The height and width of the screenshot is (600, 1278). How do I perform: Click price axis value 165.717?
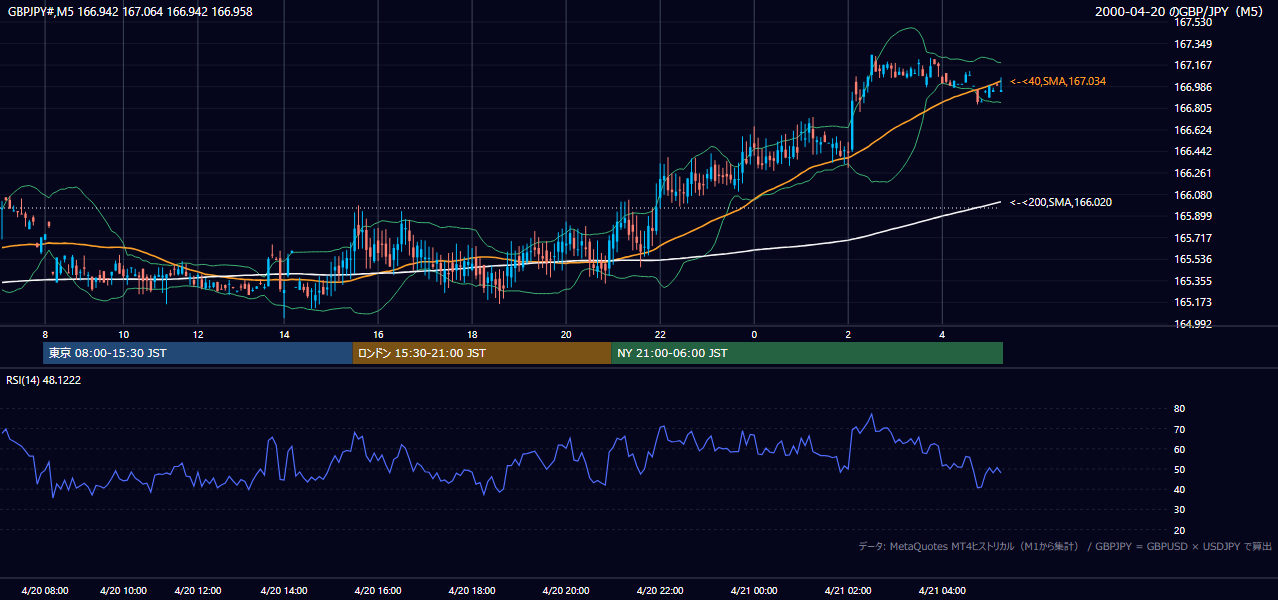(x=1192, y=238)
